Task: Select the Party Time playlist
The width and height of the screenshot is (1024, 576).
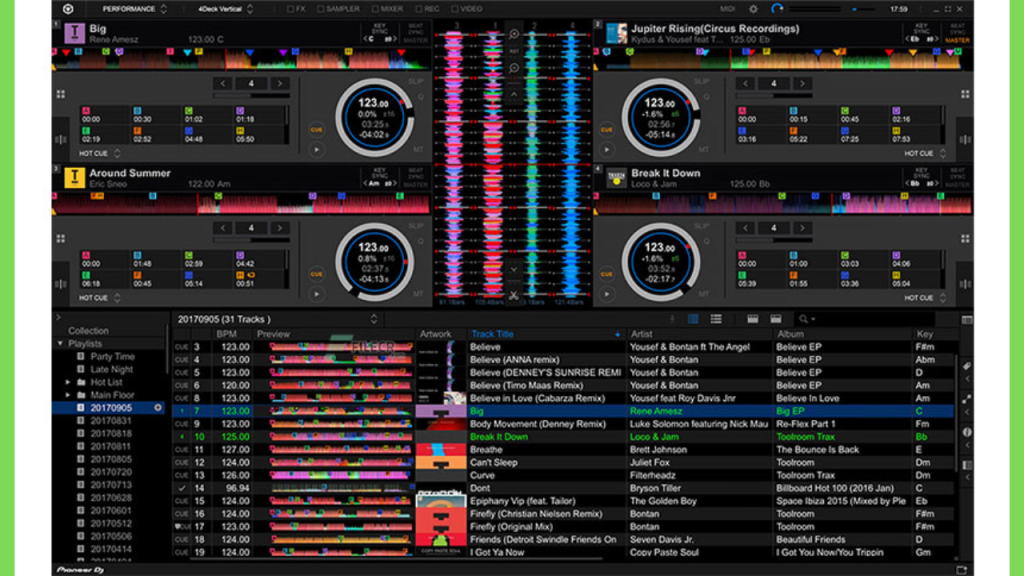Action: coord(112,357)
